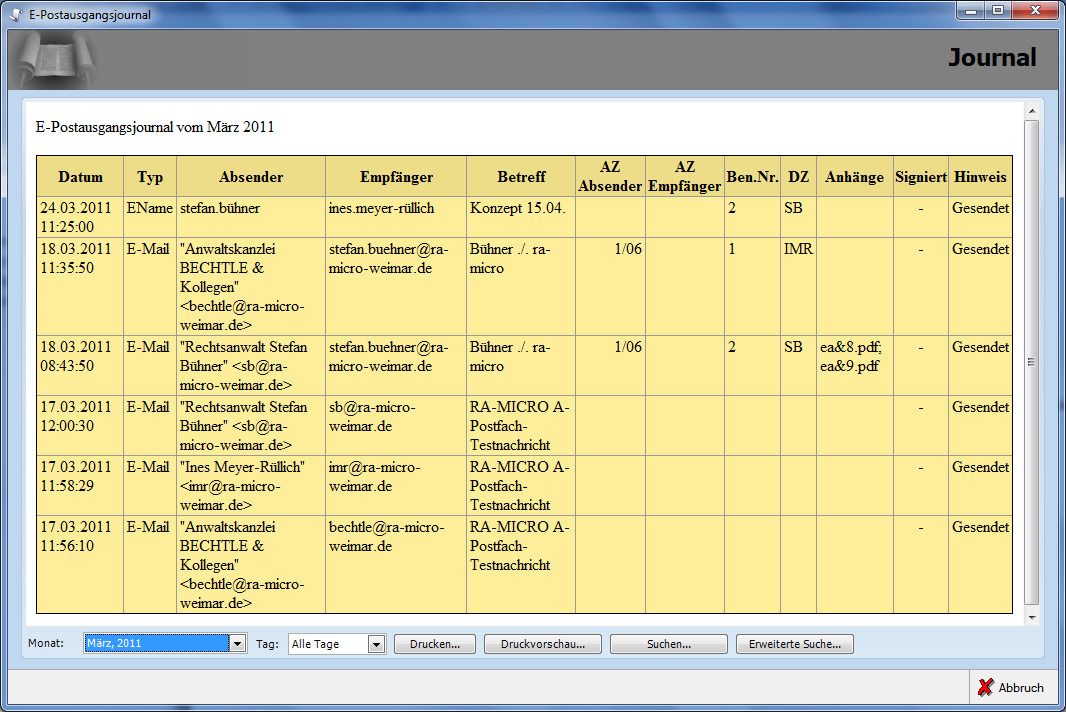Open the Monat dropdown showing März, 2011
This screenshot has height=712, width=1066.
tap(237, 644)
